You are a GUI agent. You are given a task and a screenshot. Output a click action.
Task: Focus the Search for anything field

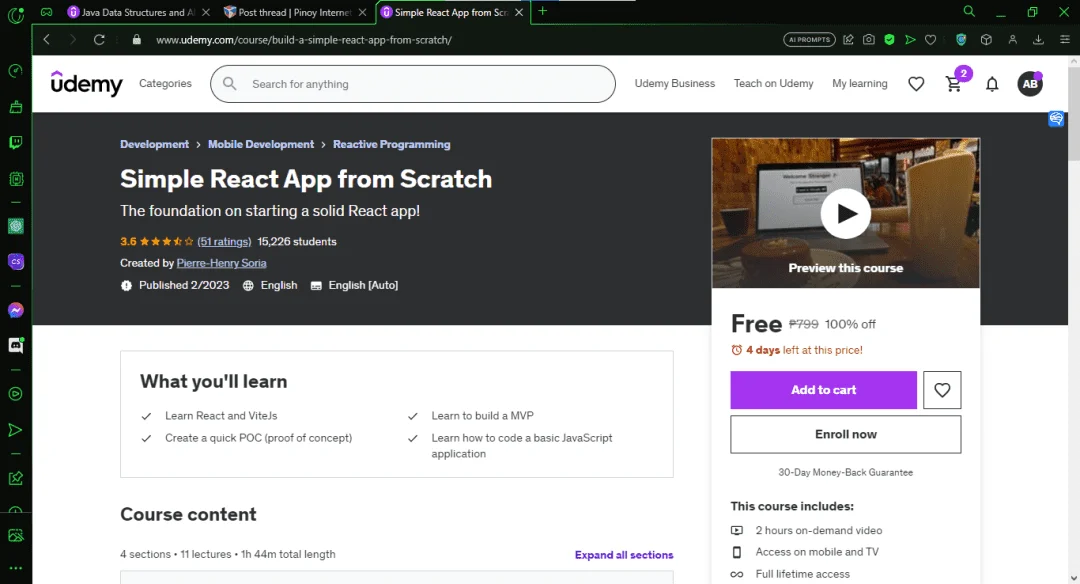tap(413, 84)
